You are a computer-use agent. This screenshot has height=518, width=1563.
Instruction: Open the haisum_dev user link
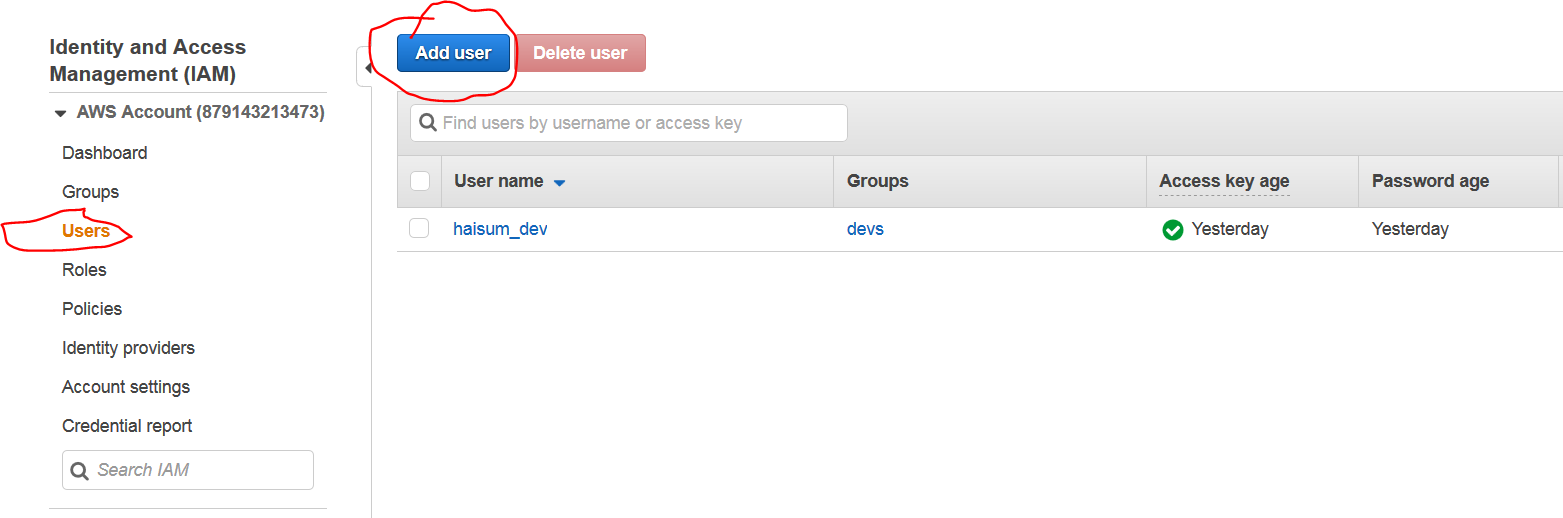click(x=500, y=229)
